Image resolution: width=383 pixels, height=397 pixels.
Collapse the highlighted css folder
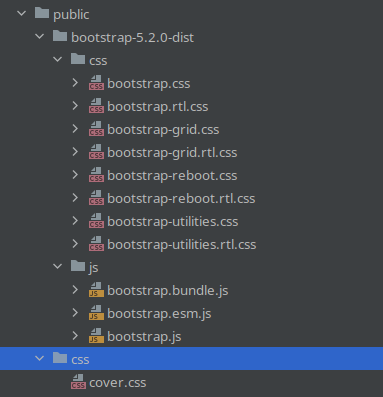40,359
